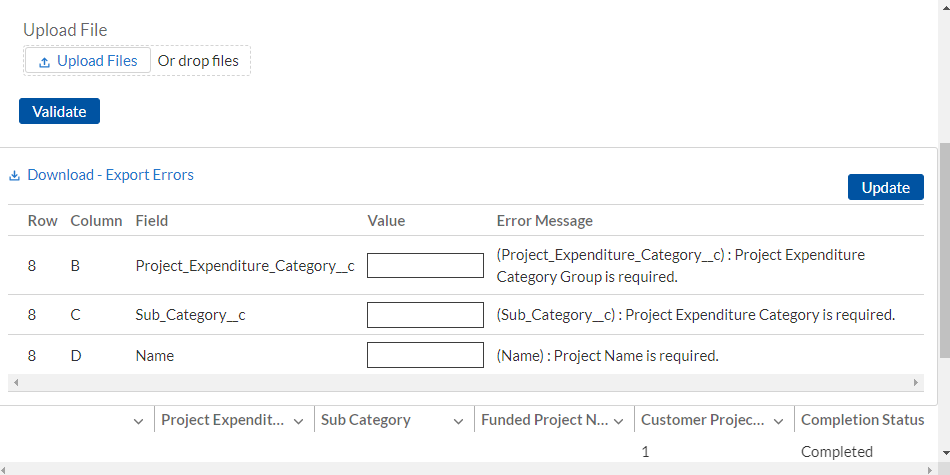Click the download icon beside Export Errors
The width and height of the screenshot is (950, 475).
point(15,176)
